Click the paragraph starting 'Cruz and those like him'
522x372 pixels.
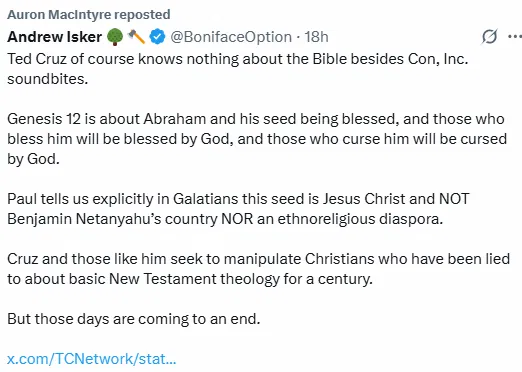point(259,269)
